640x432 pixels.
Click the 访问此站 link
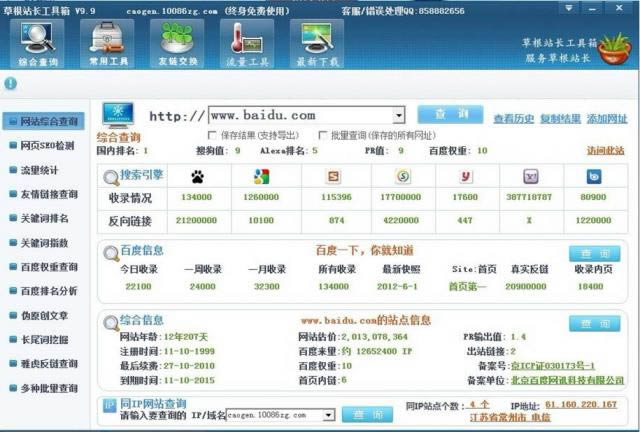point(606,151)
